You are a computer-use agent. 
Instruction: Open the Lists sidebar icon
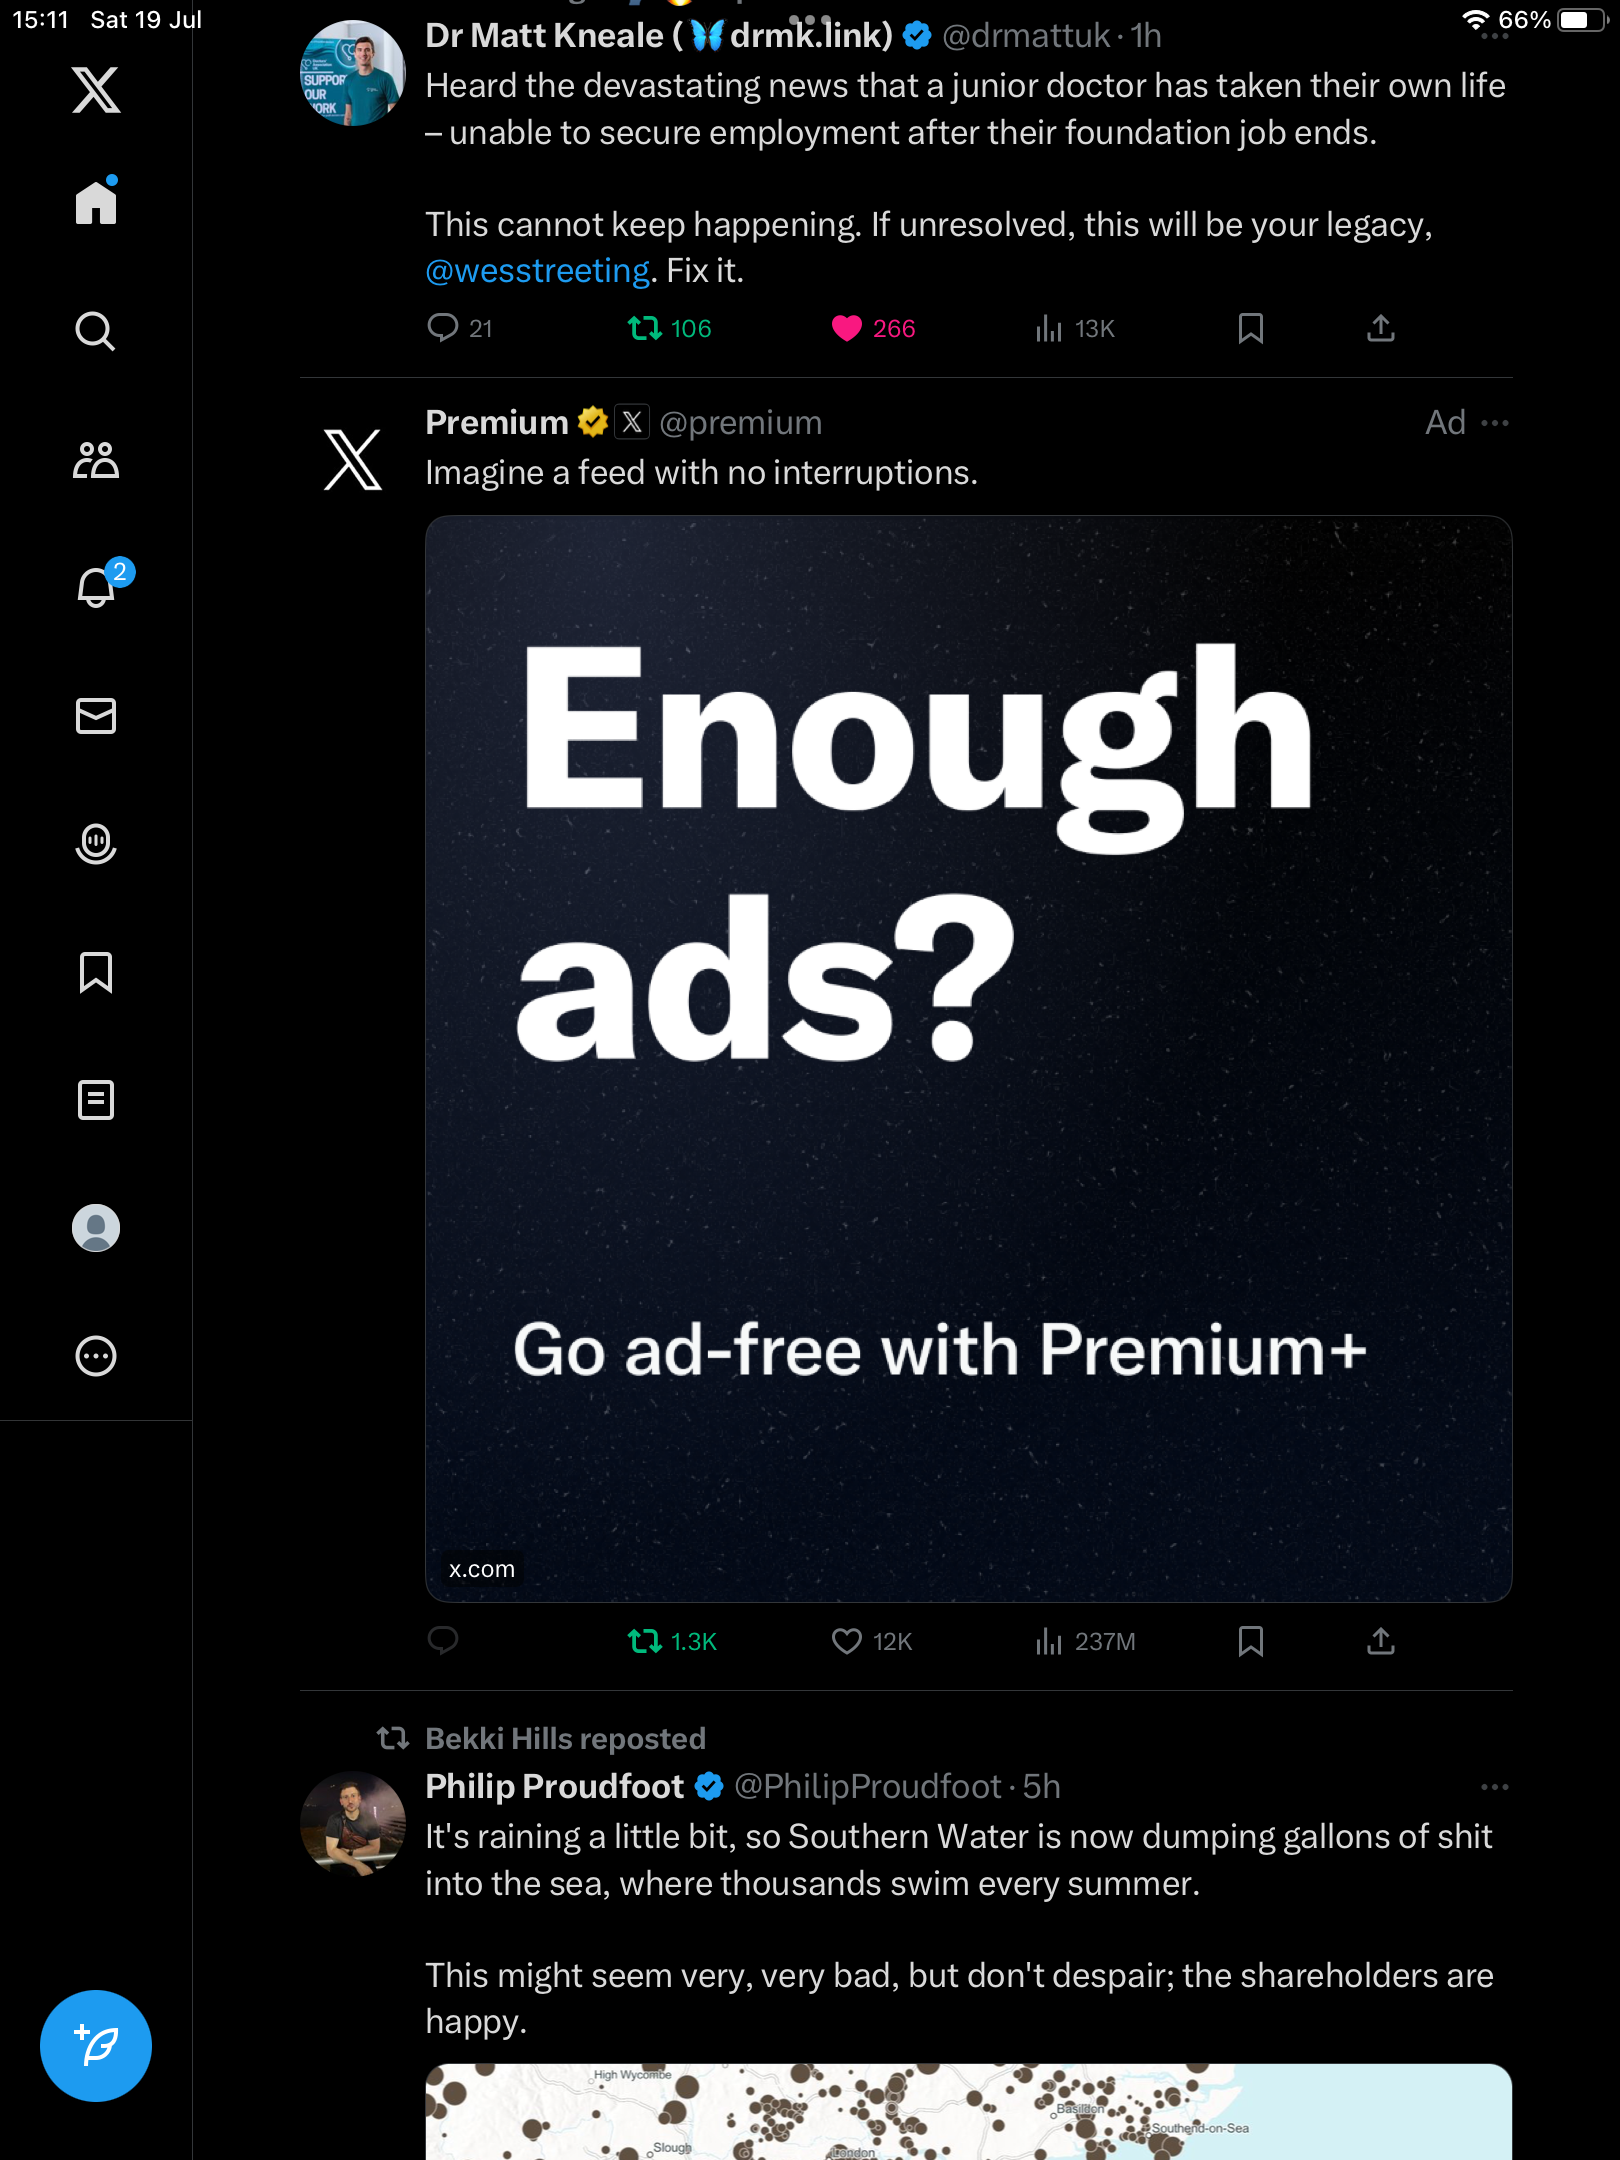point(96,1100)
